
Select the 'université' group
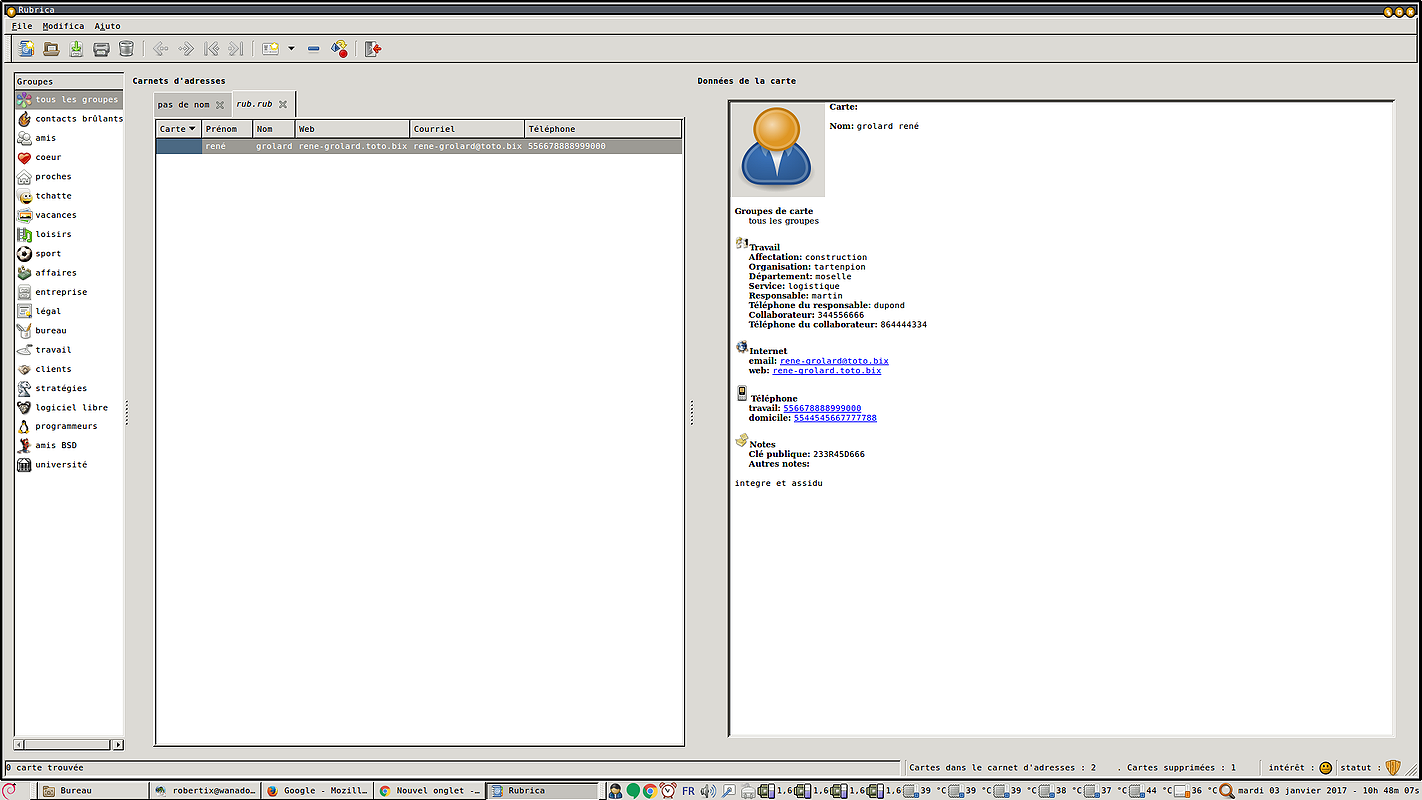pyautogui.click(x=68, y=465)
